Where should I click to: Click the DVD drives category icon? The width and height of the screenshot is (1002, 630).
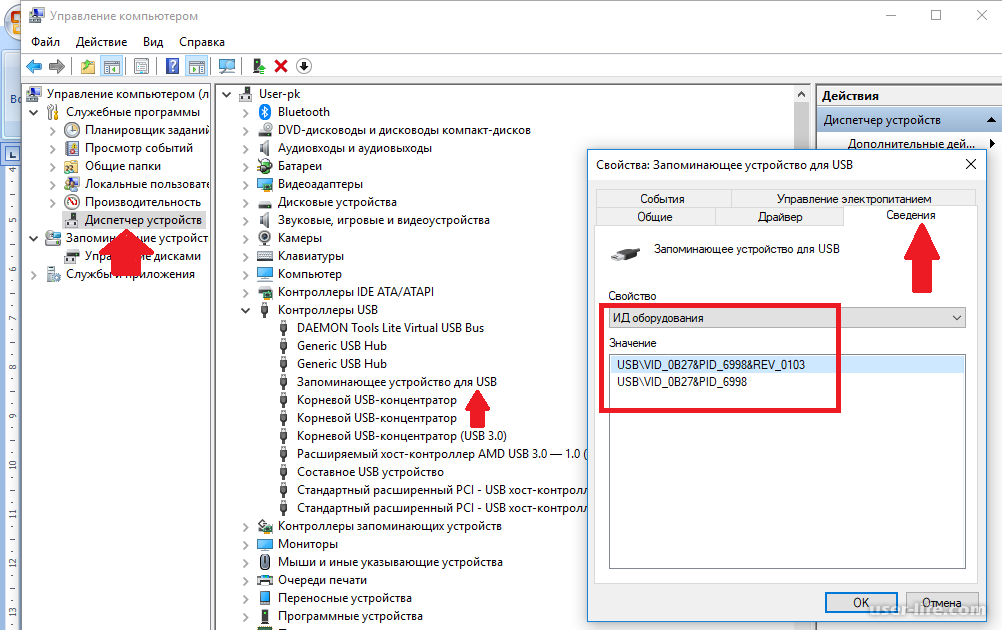click(265, 130)
